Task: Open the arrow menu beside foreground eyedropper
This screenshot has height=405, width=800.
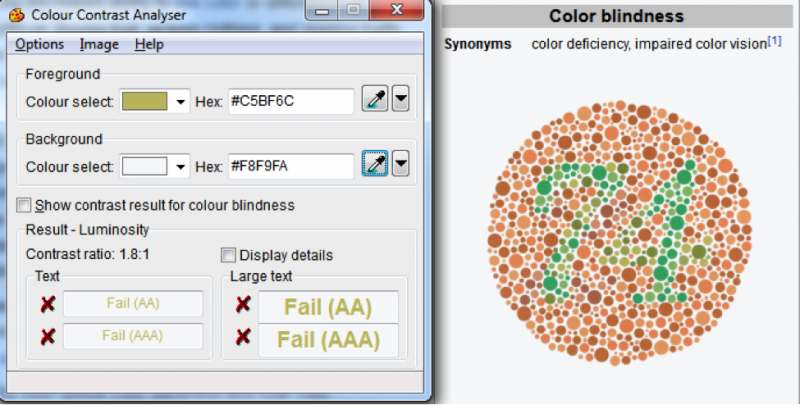Action: (x=401, y=101)
